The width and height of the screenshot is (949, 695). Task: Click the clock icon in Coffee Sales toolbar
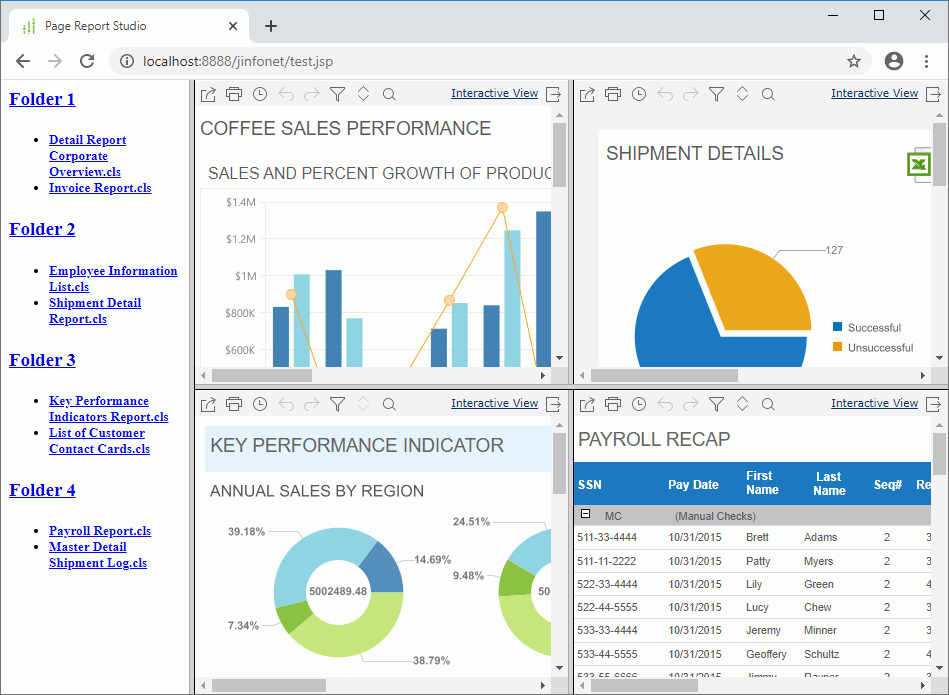tap(260, 94)
